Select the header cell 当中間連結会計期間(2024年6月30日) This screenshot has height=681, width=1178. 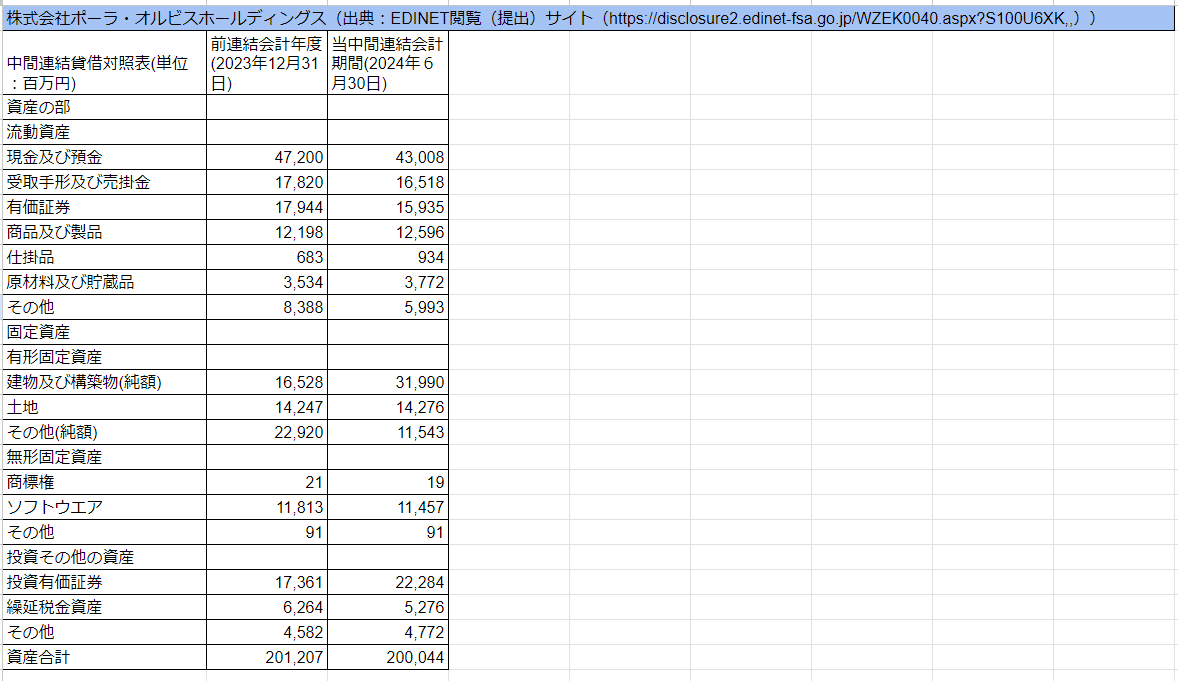(388, 63)
